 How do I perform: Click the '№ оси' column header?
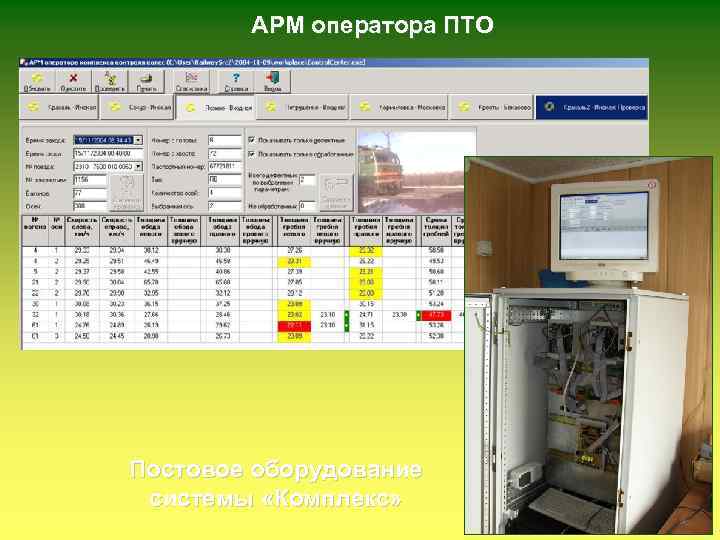click(56, 231)
